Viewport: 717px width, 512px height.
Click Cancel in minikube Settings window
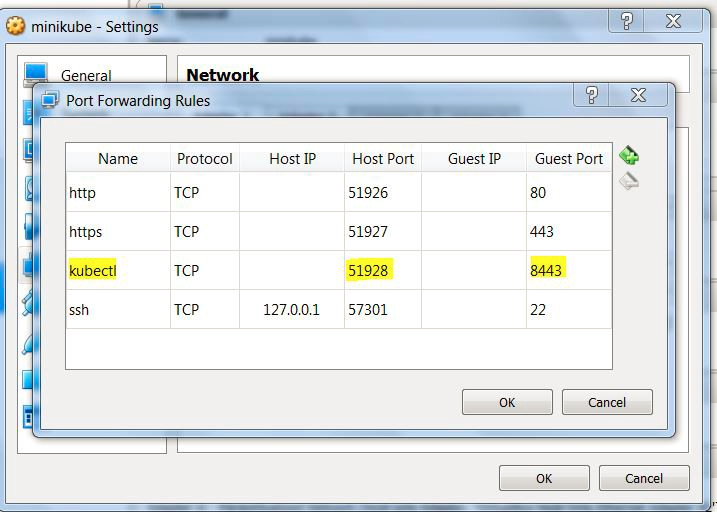click(644, 478)
